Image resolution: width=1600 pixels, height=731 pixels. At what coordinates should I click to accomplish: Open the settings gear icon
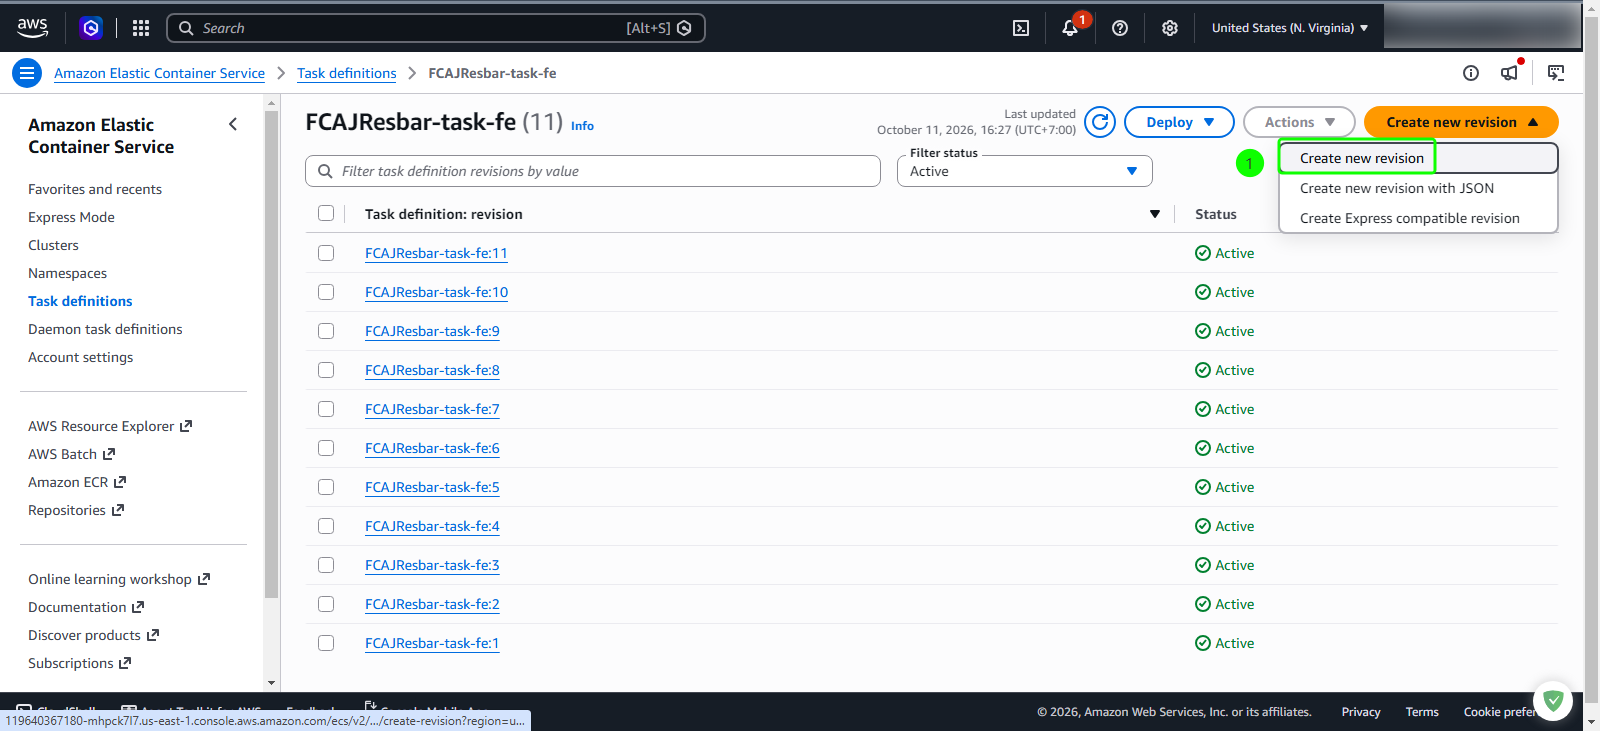click(1170, 28)
